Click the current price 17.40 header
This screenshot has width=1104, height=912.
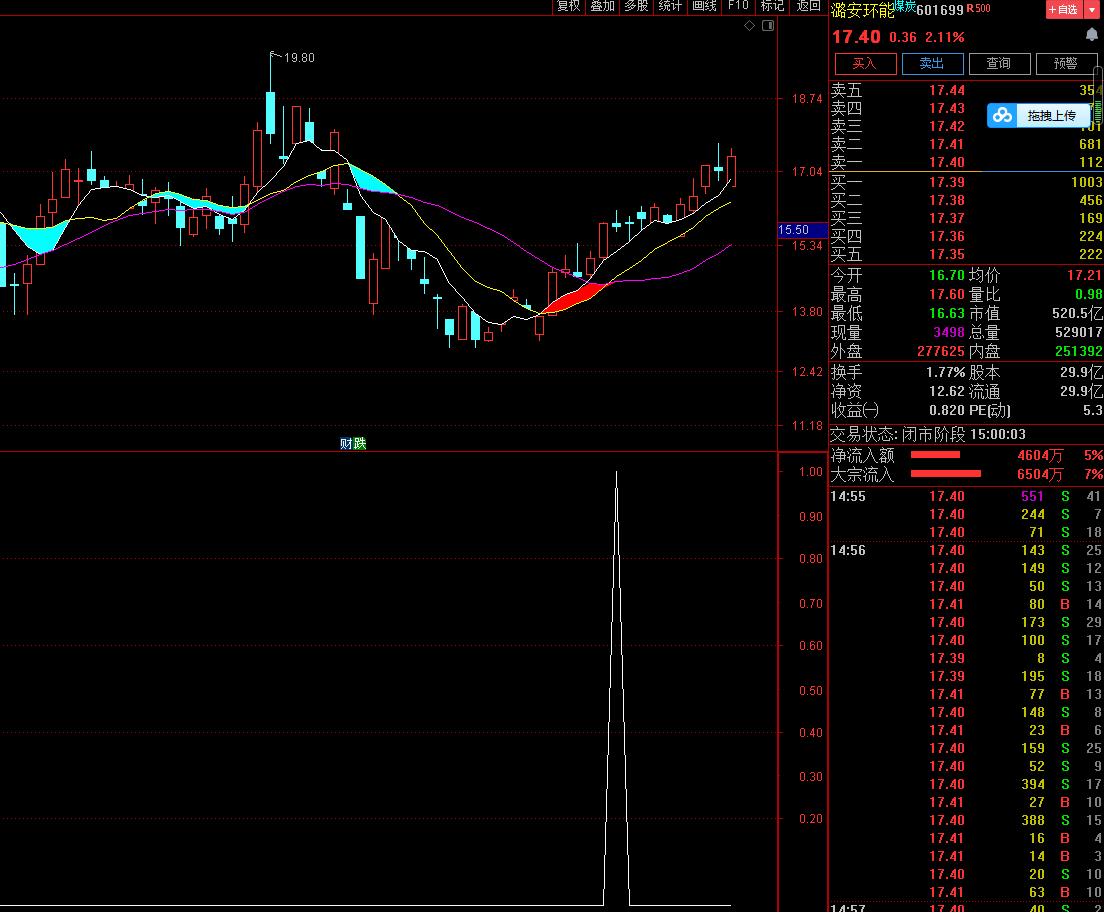[x=857, y=37]
